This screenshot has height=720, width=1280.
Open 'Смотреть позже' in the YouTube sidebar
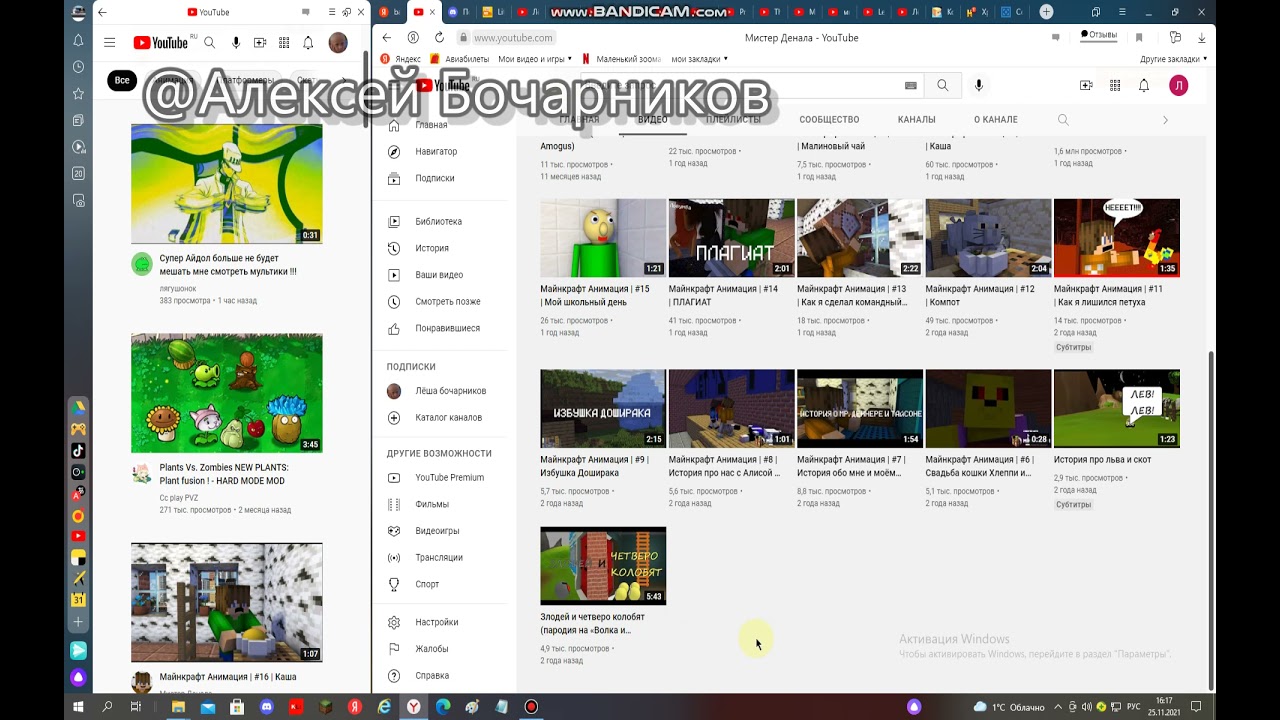pos(446,301)
